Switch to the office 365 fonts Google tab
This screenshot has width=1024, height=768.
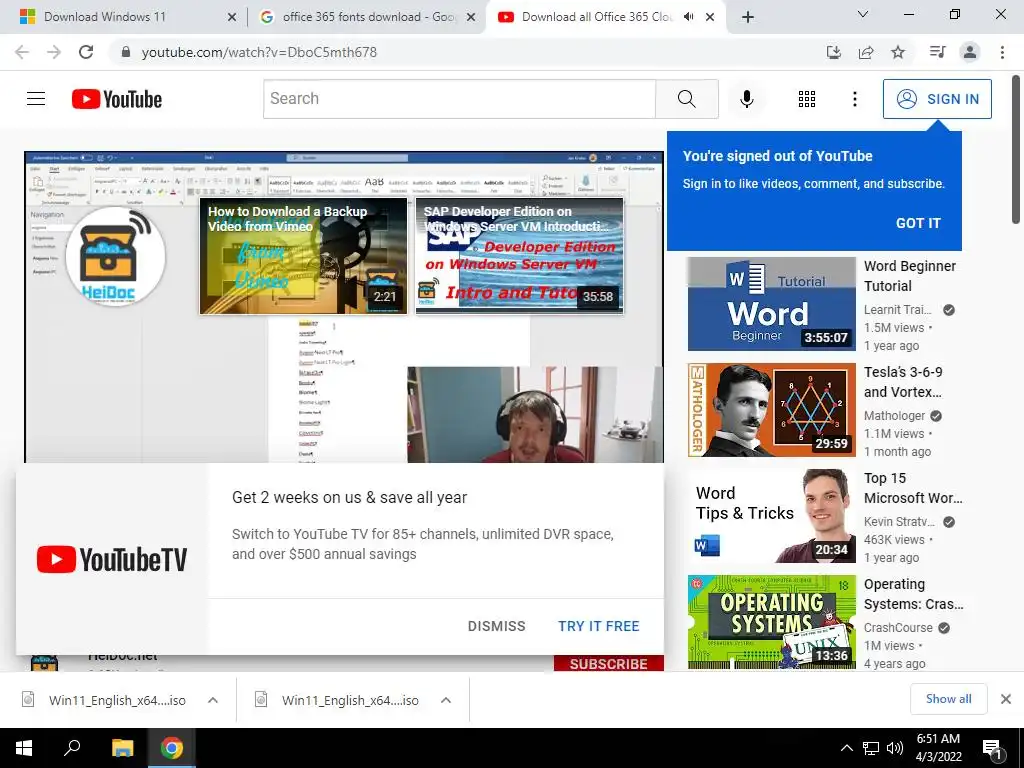(x=366, y=17)
